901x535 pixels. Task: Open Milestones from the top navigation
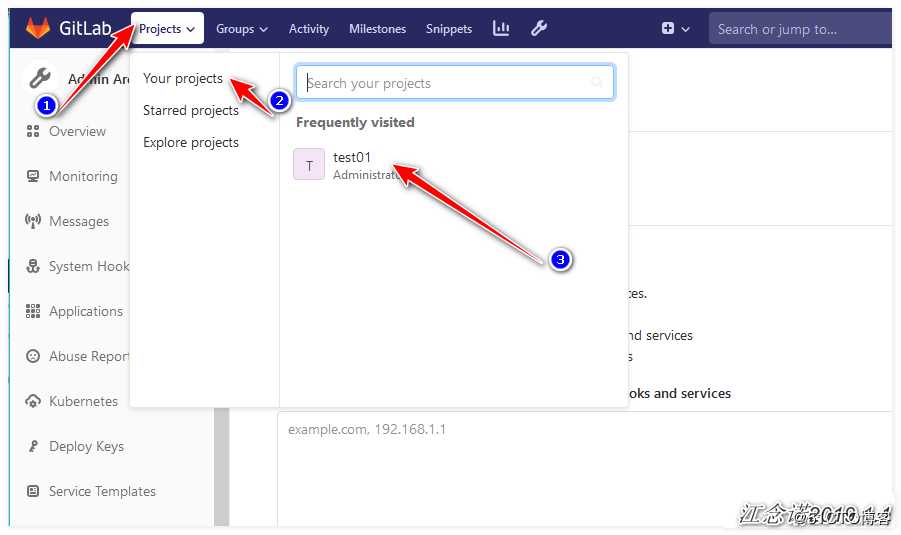(x=378, y=29)
